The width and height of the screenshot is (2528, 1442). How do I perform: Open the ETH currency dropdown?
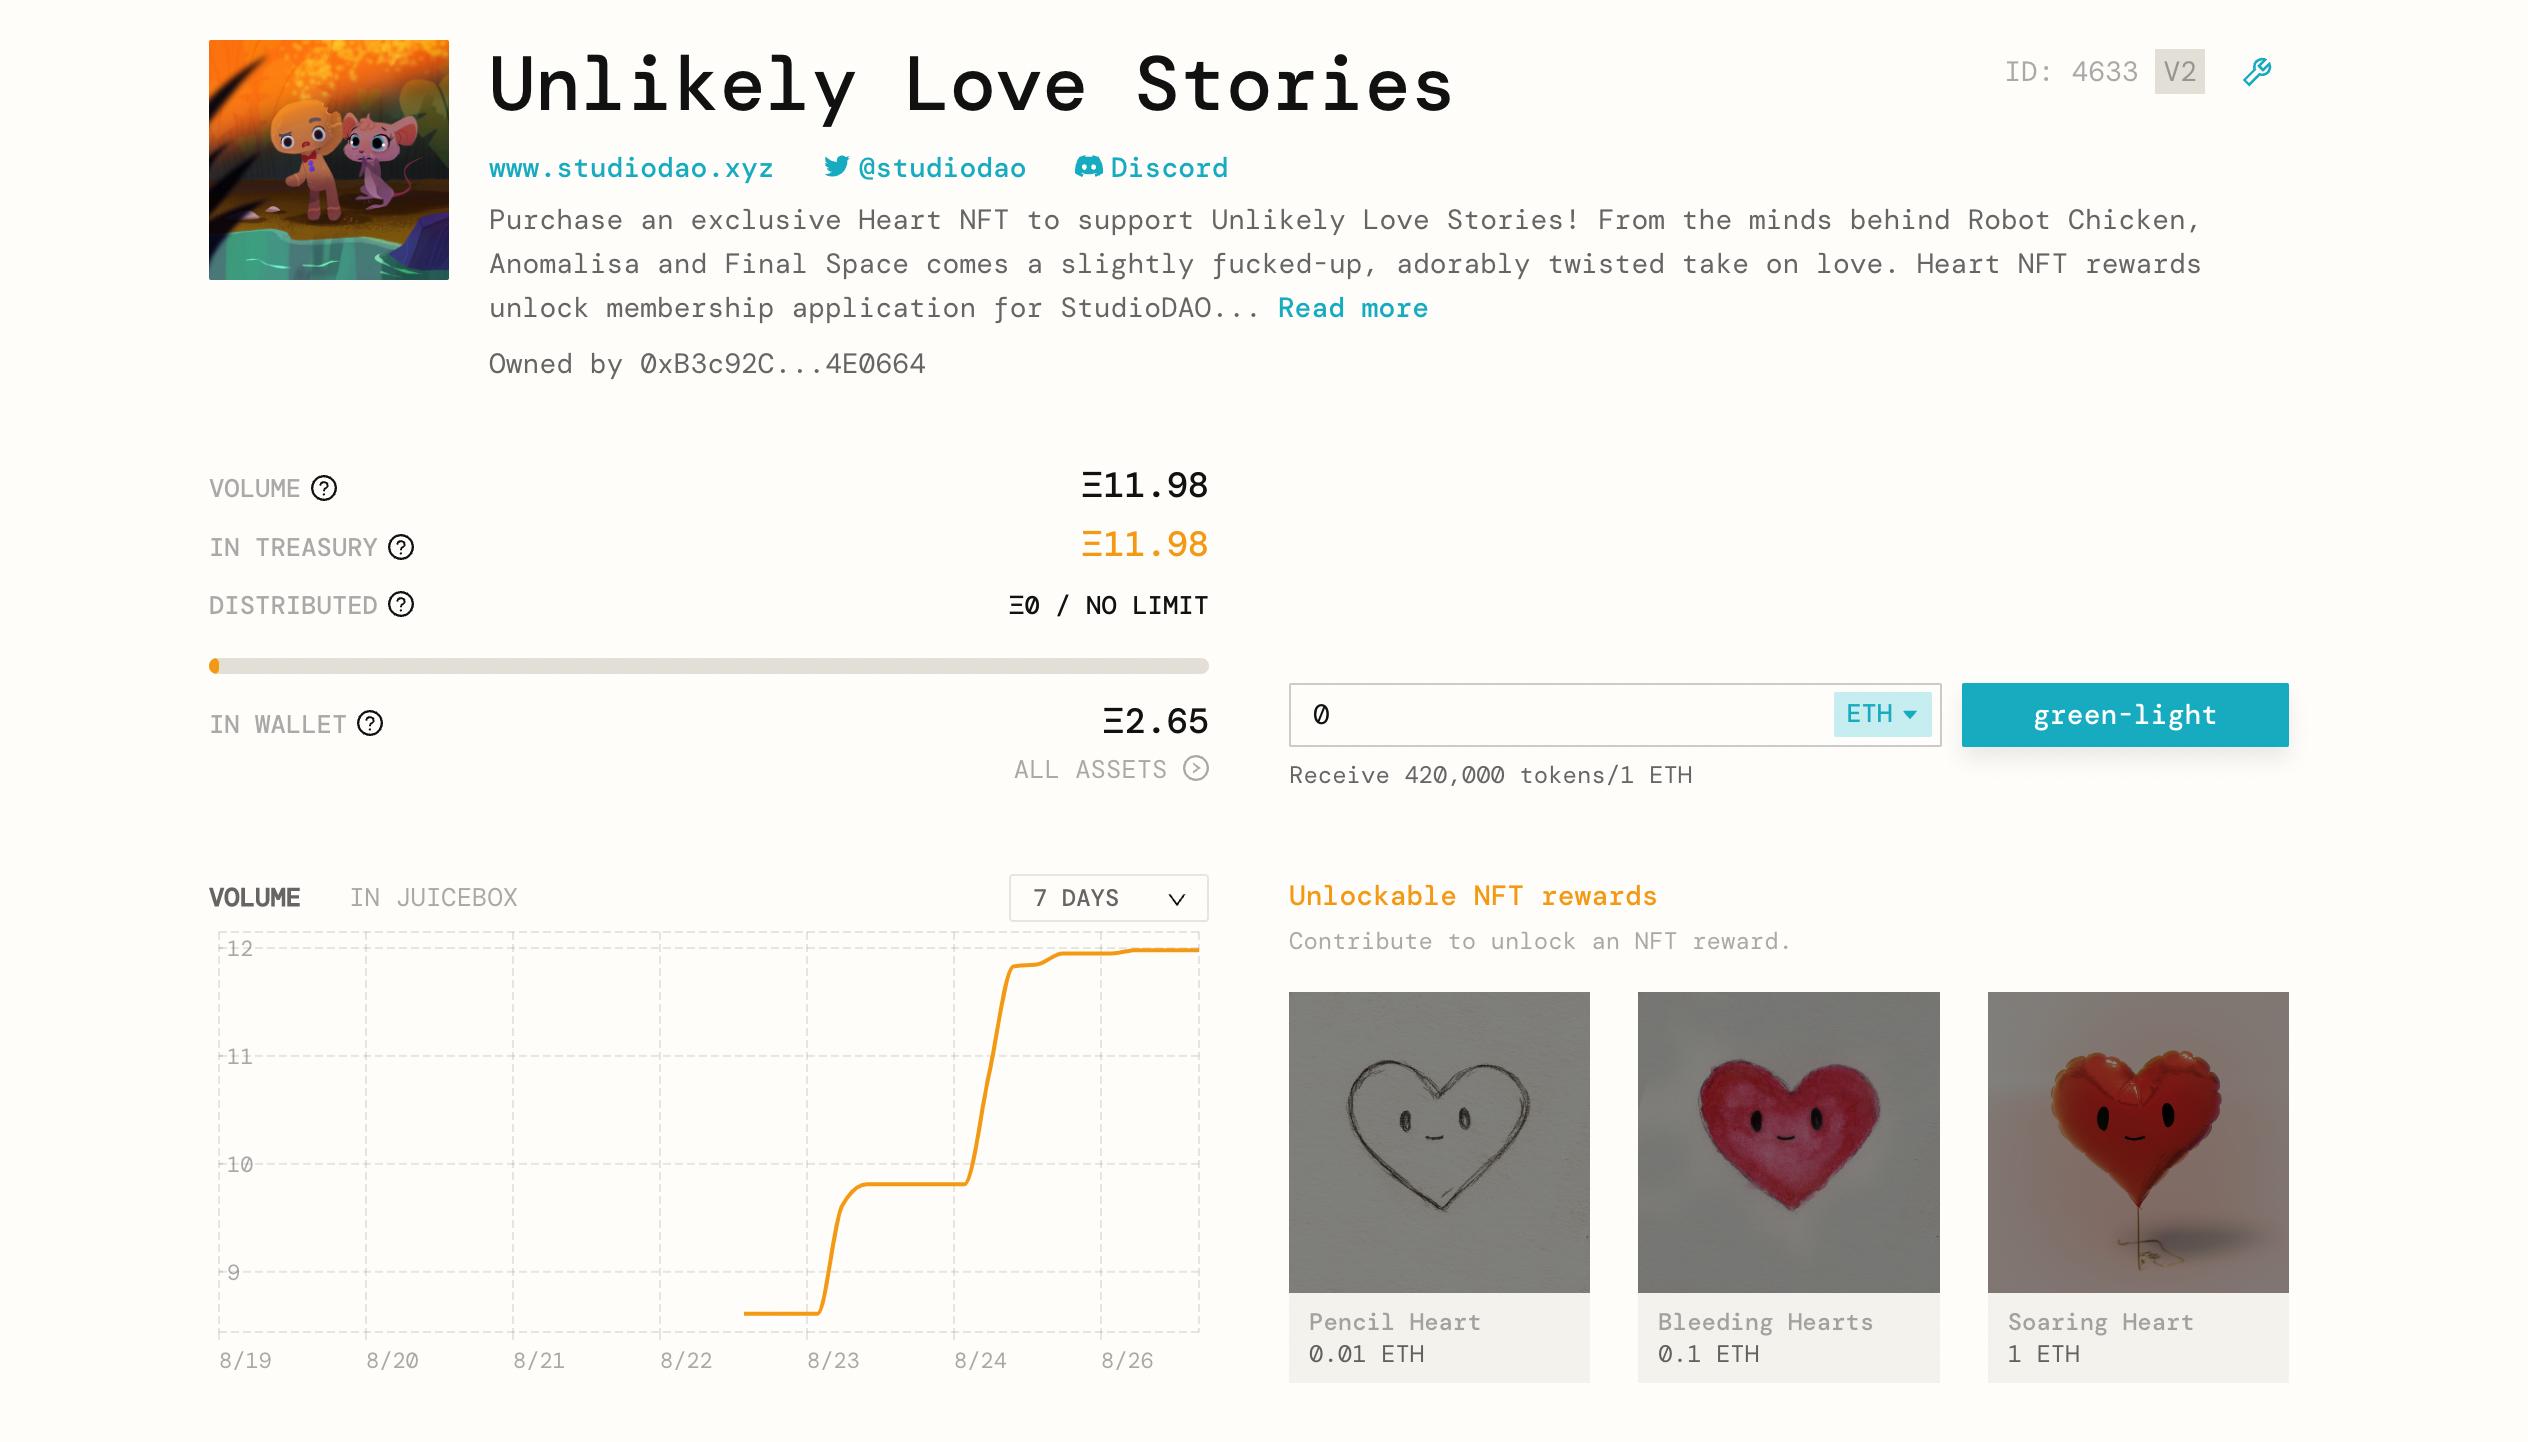[1881, 714]
